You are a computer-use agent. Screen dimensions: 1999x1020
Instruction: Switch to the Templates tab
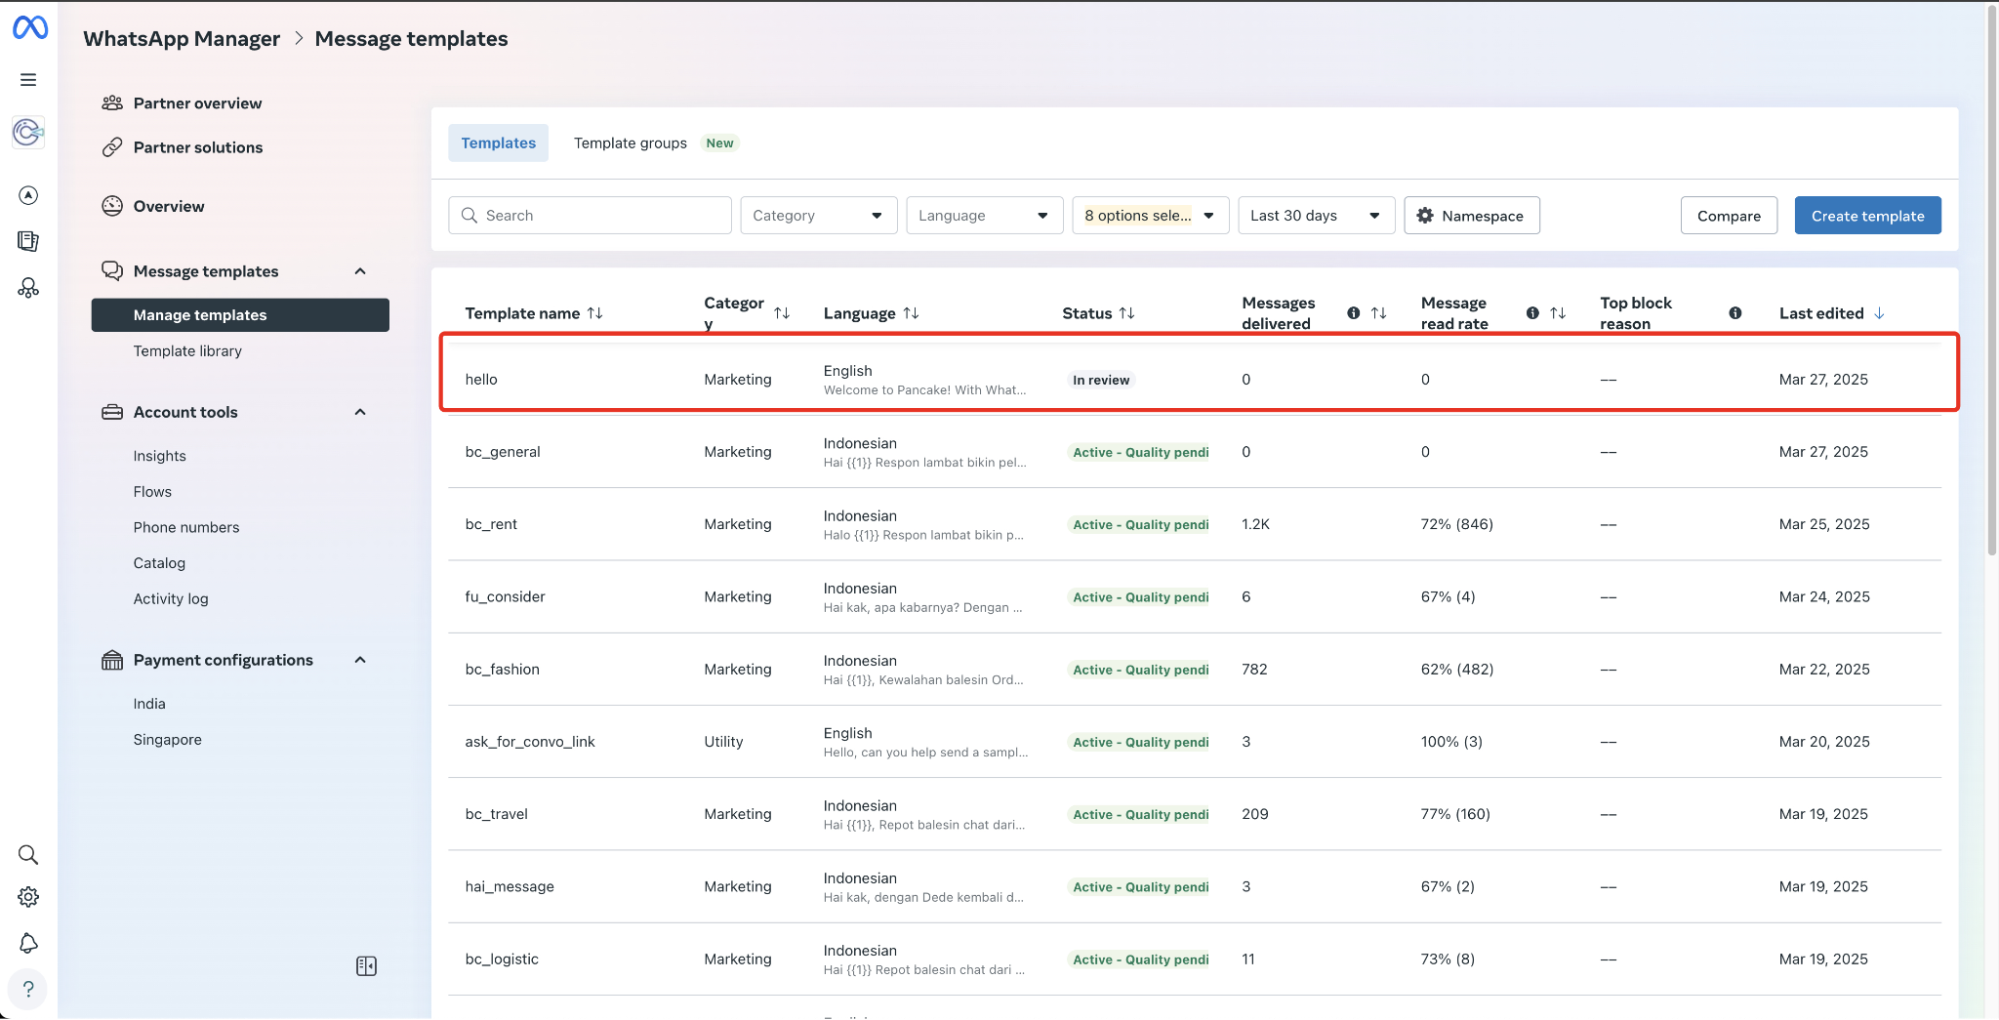point(498,143)
